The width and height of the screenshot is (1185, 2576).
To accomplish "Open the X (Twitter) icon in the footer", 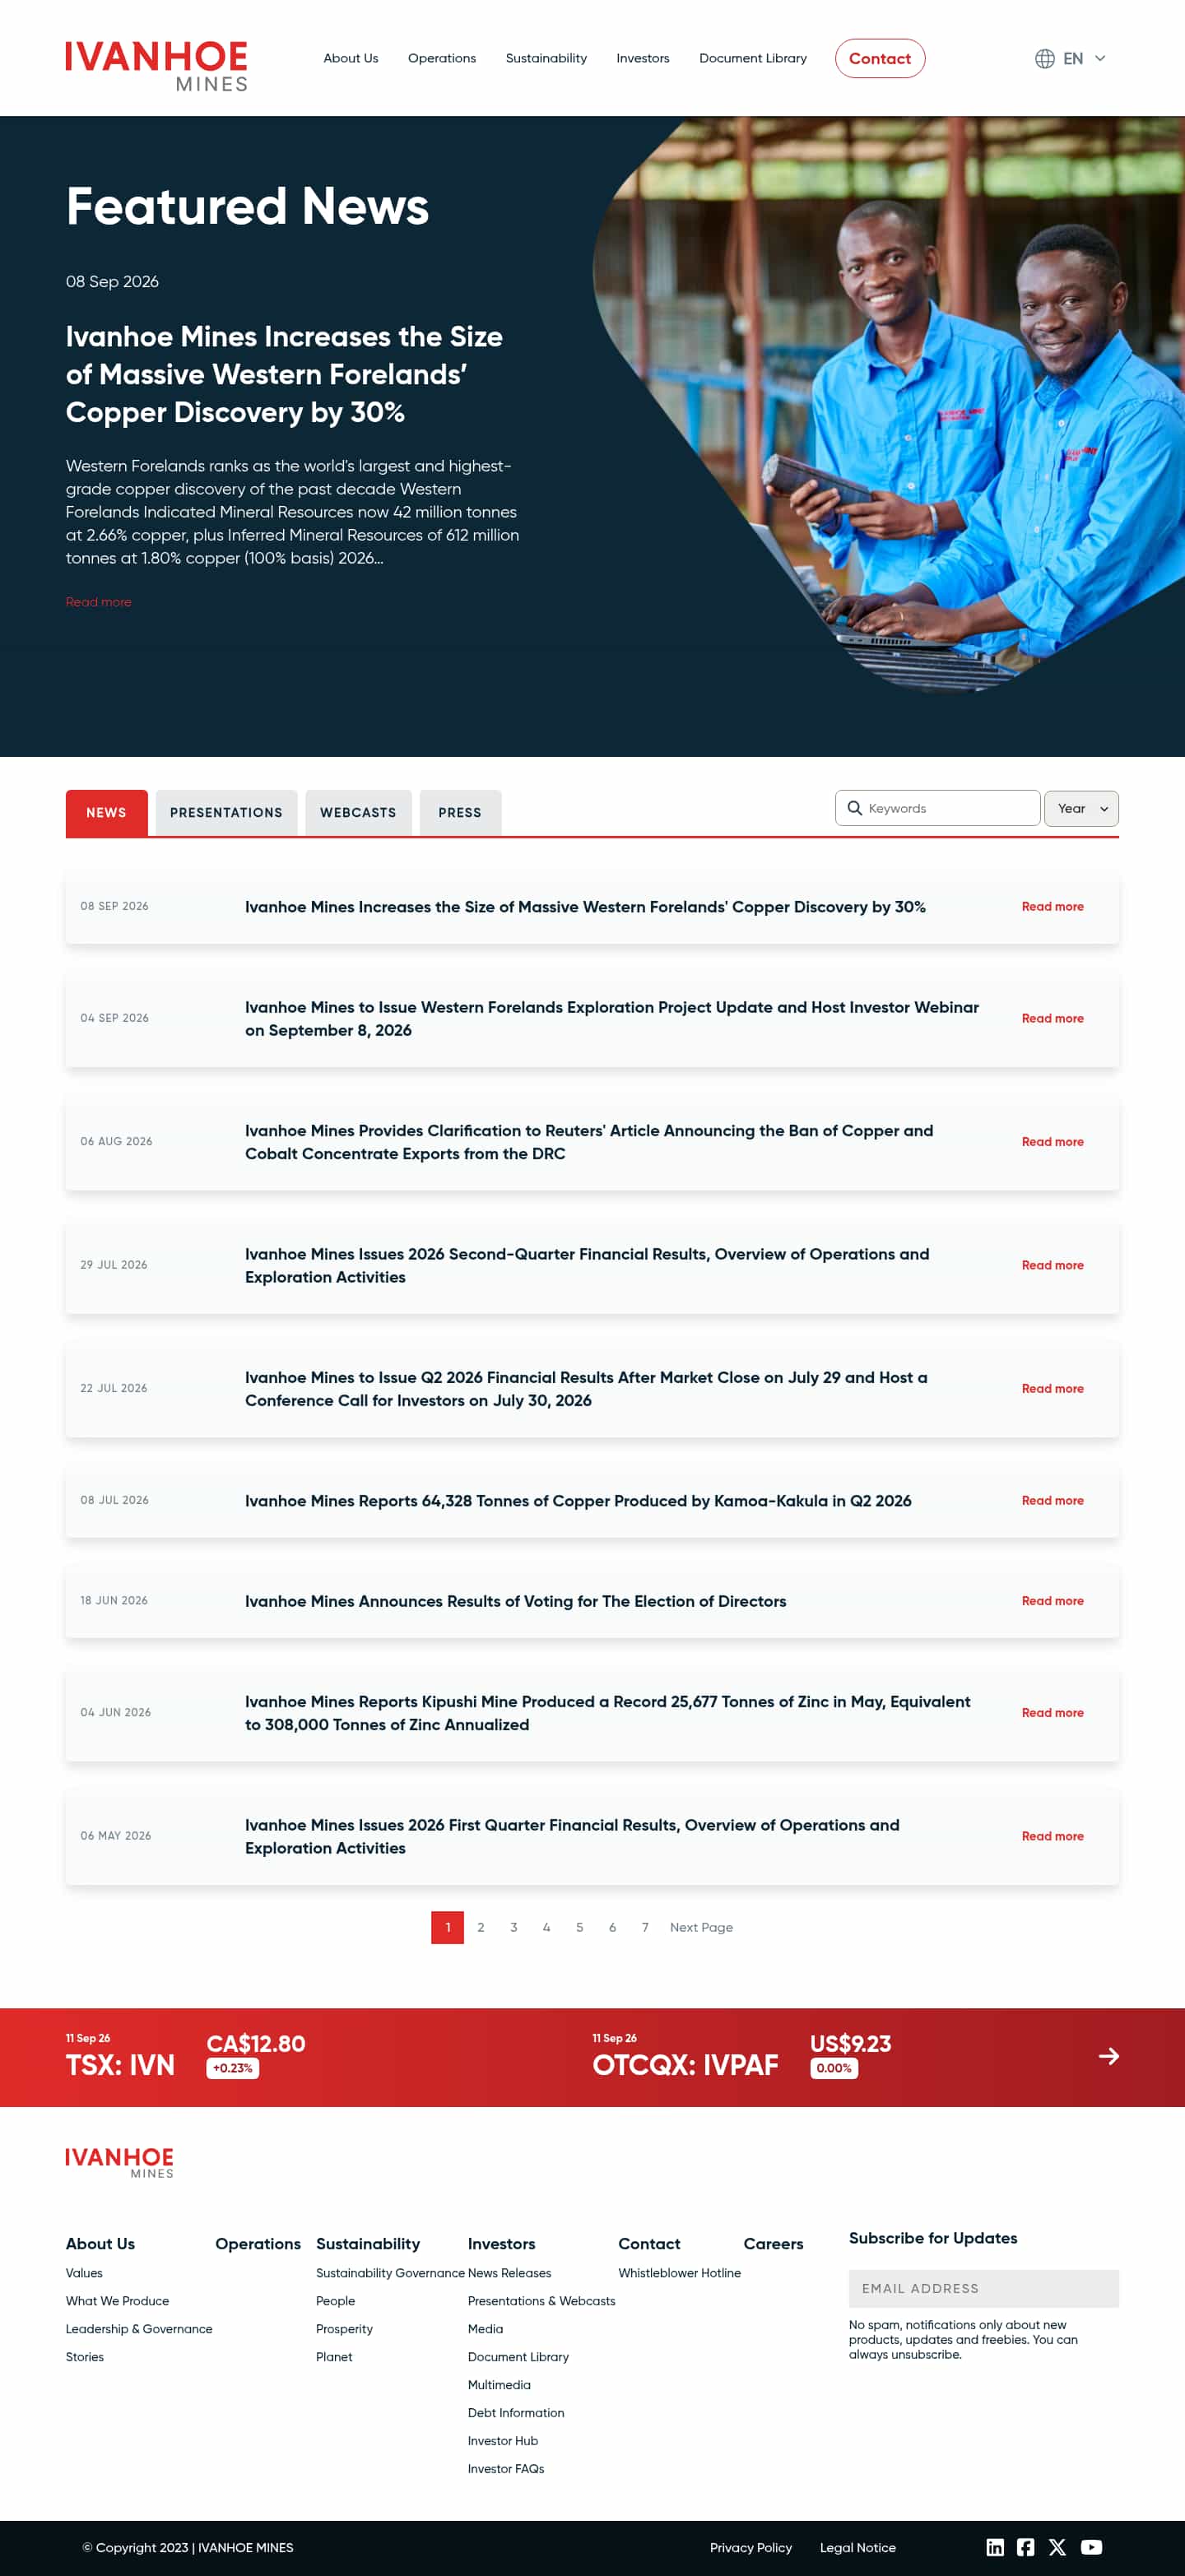I will 1057,2547.
